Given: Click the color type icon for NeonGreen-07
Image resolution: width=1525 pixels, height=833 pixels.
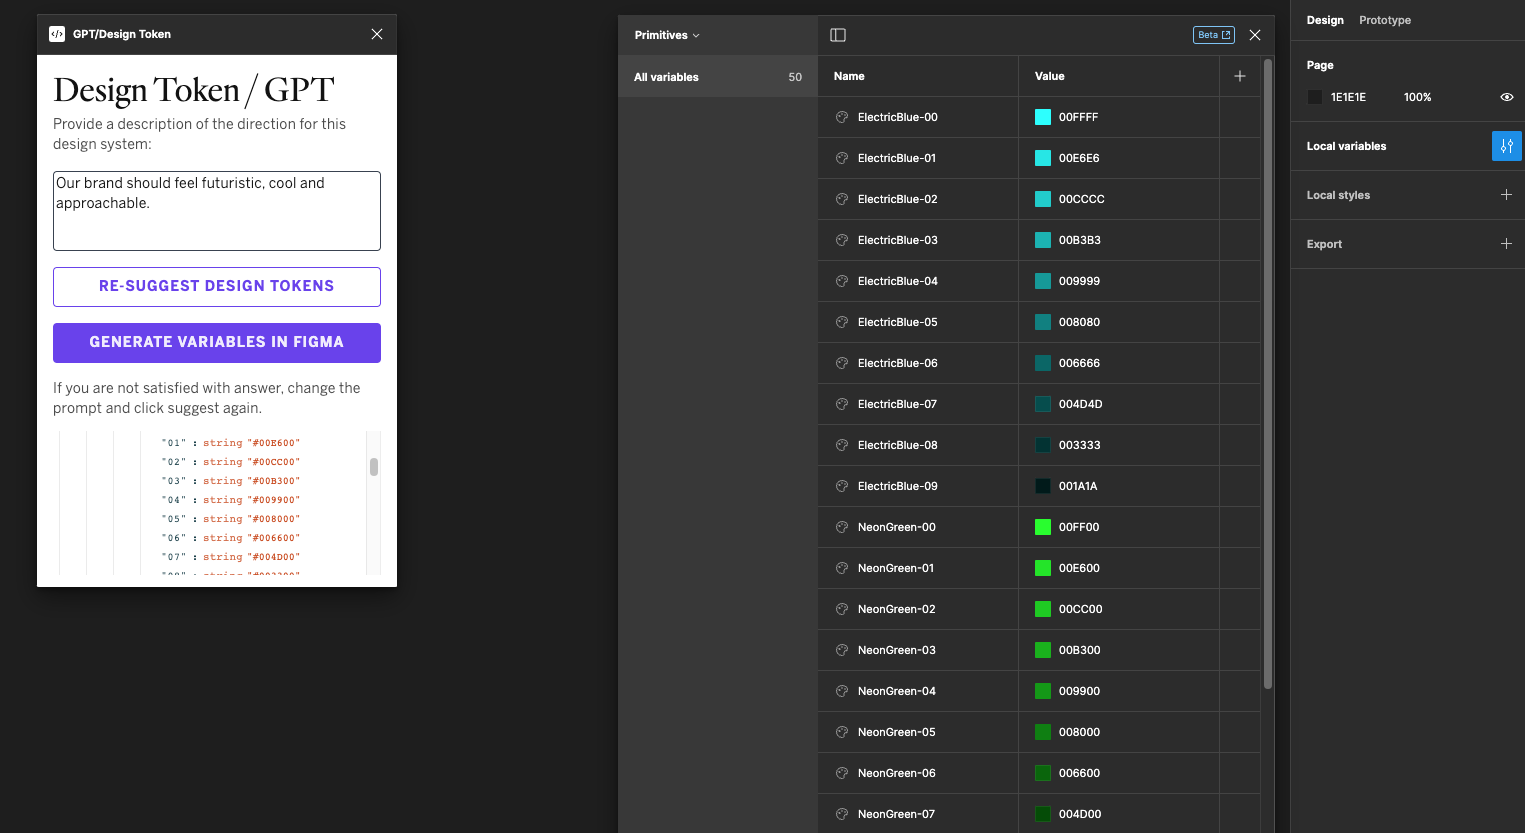Looking at the screenshot, I should [x=842, y=814].
